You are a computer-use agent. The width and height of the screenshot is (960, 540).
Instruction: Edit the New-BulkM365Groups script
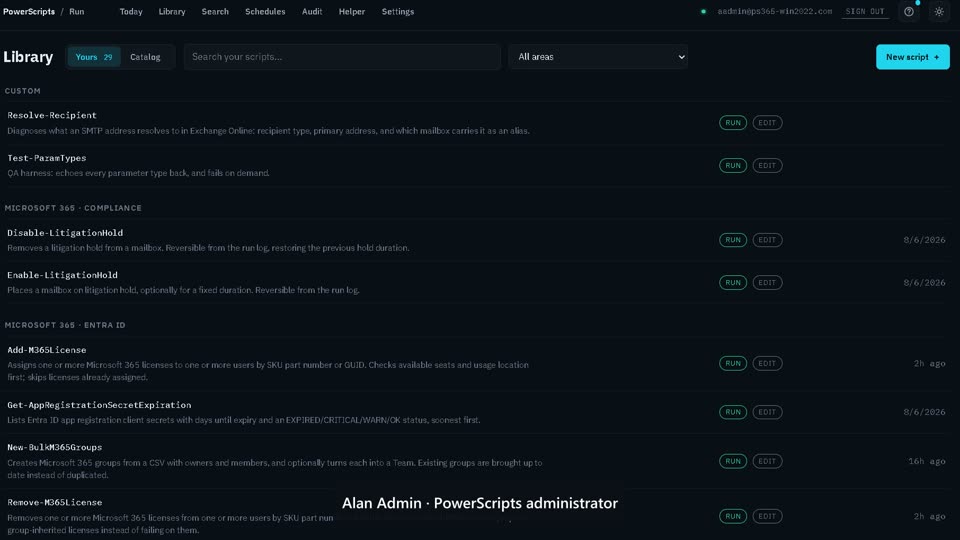(767, 461)
